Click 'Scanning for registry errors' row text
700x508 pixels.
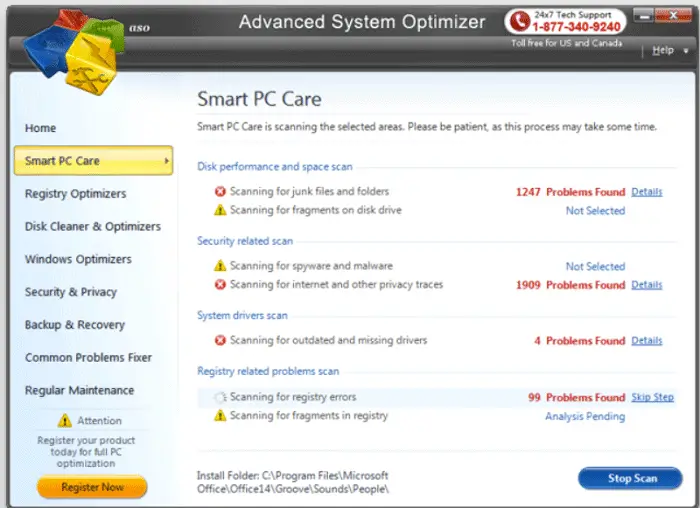click(x=293, y=397)
